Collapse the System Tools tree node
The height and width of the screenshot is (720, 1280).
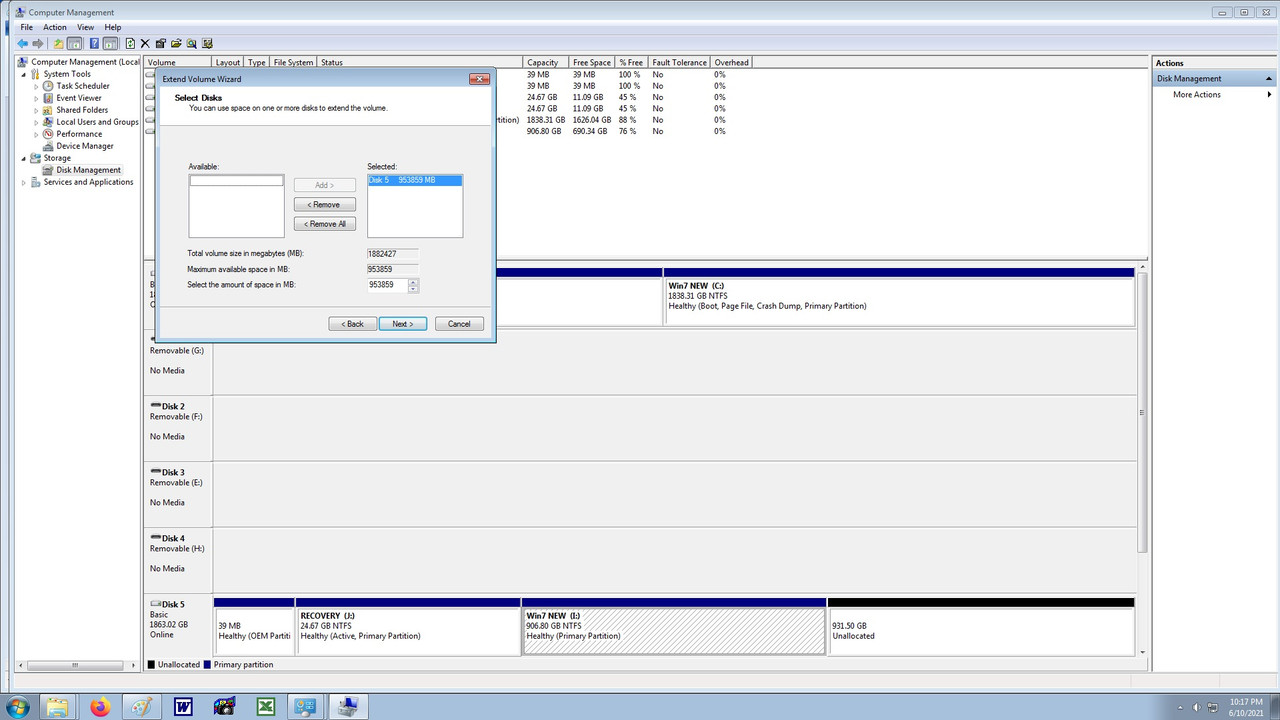click(24, 74)
